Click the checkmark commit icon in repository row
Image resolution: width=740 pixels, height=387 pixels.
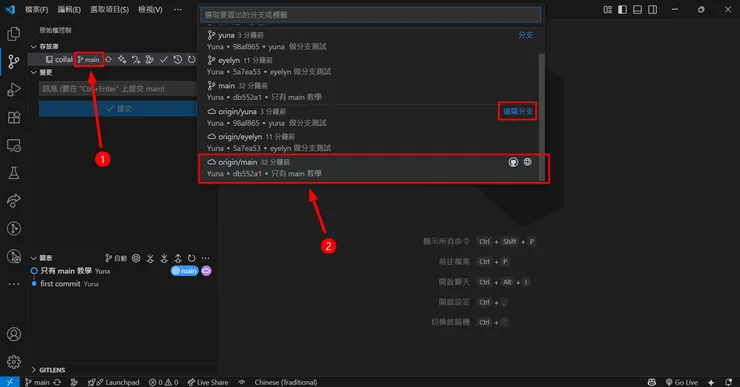point(164,59)
